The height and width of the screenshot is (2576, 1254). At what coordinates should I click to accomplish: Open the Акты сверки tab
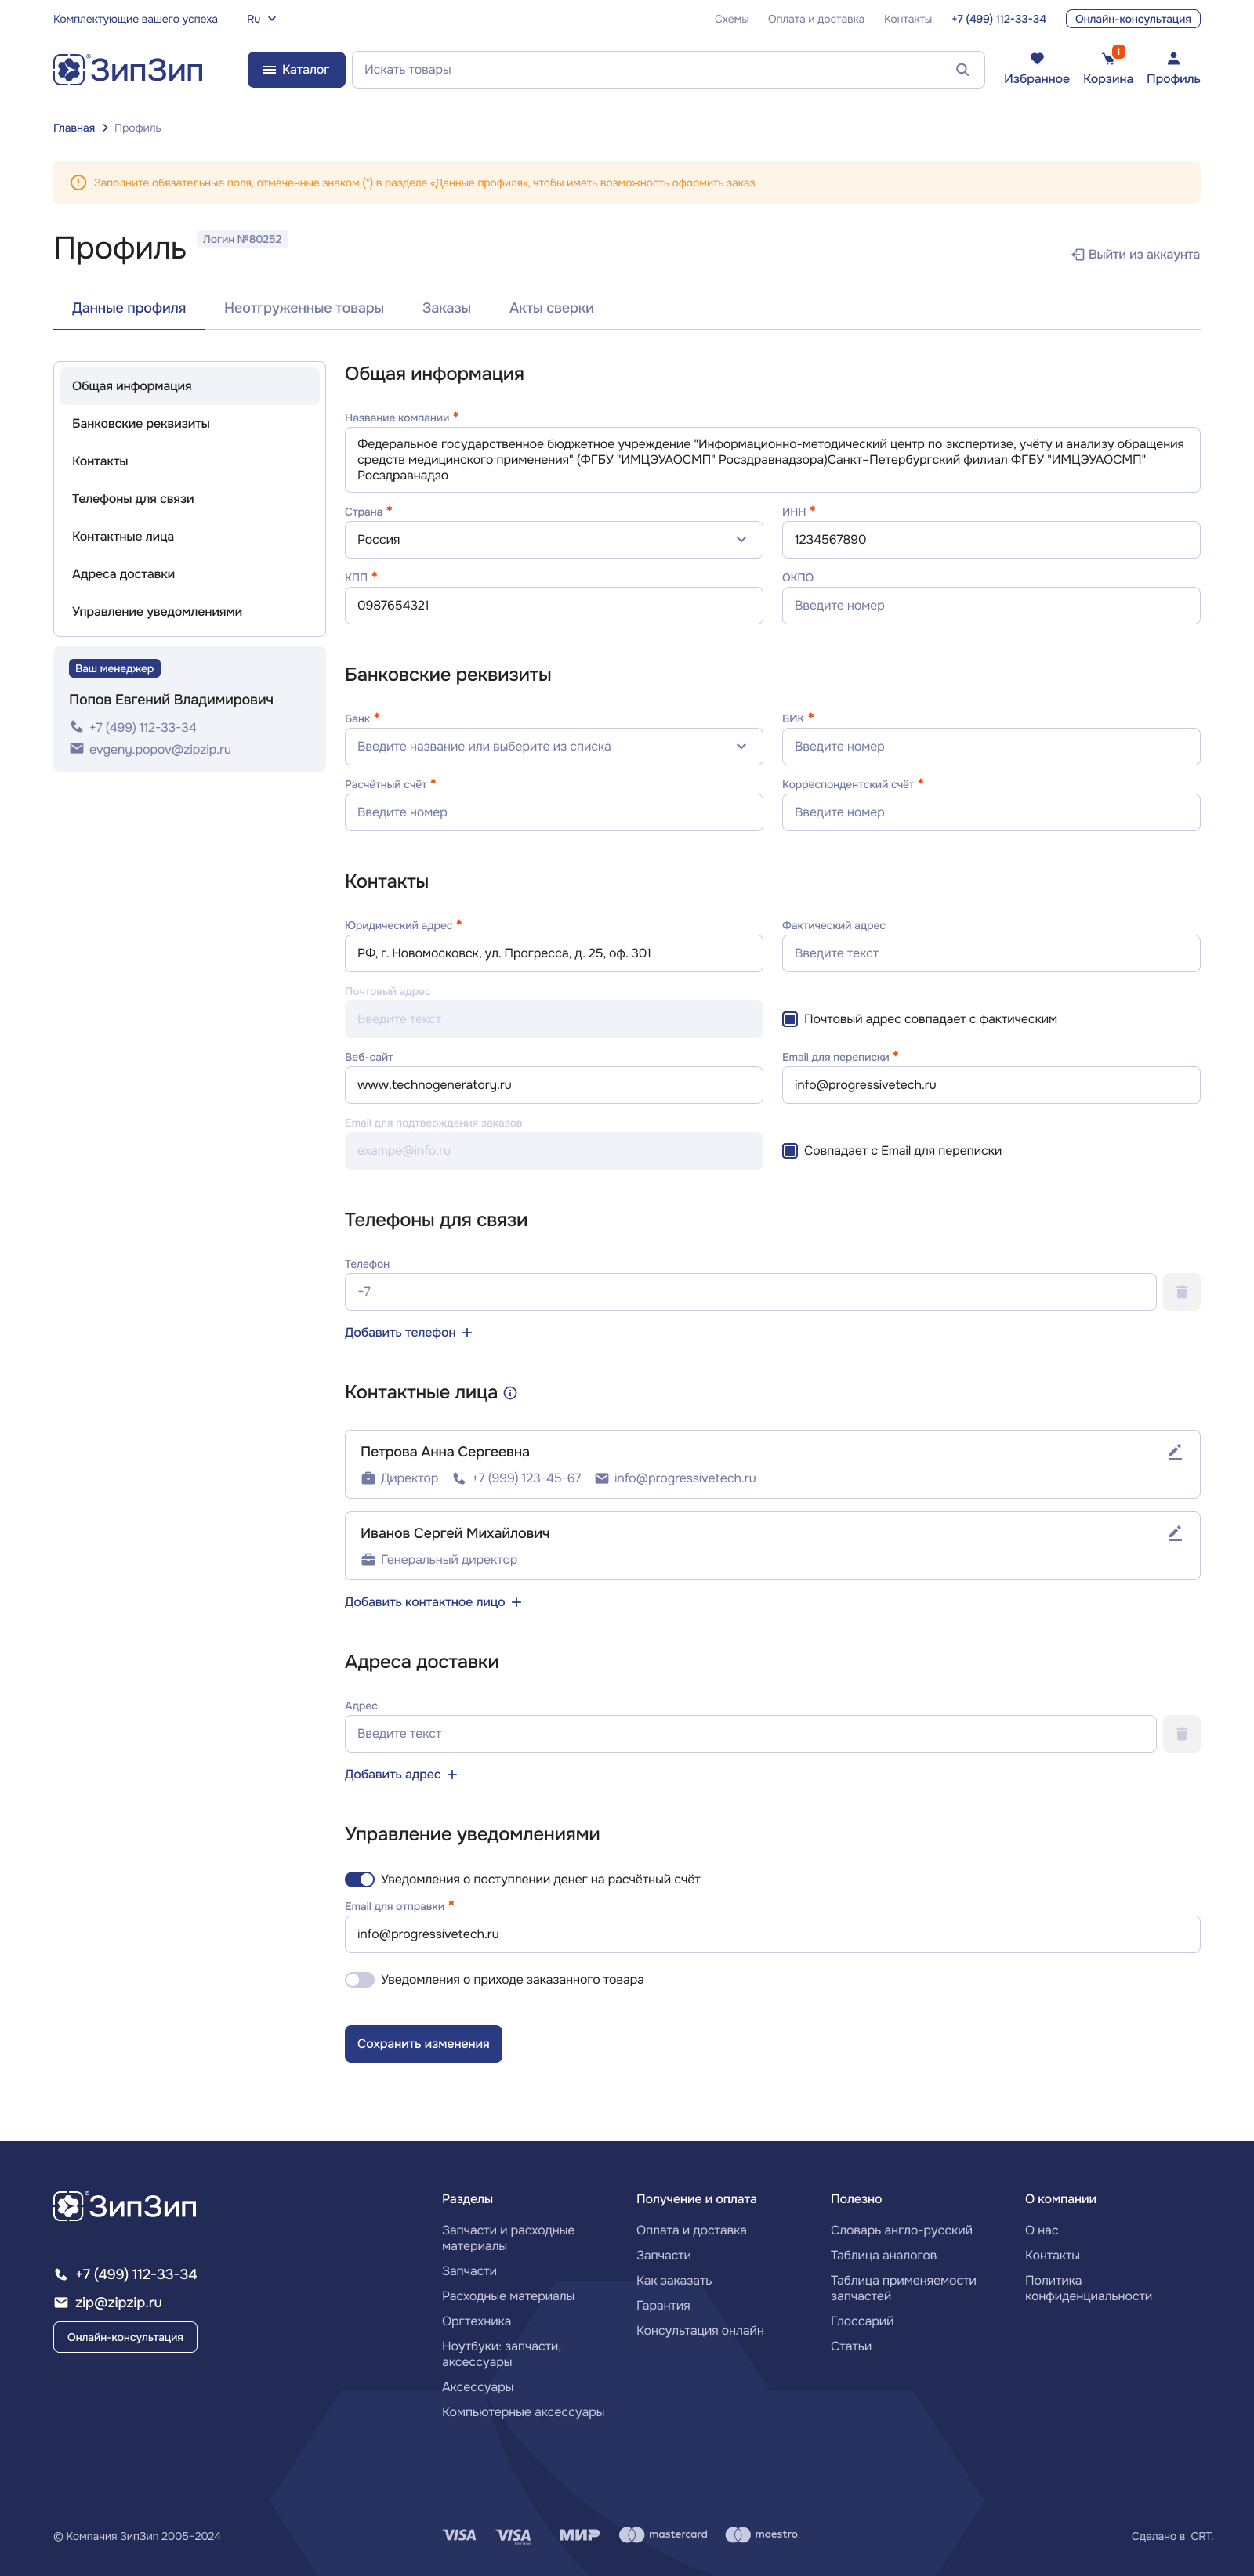pyautogui.click(x=551, y=308)
